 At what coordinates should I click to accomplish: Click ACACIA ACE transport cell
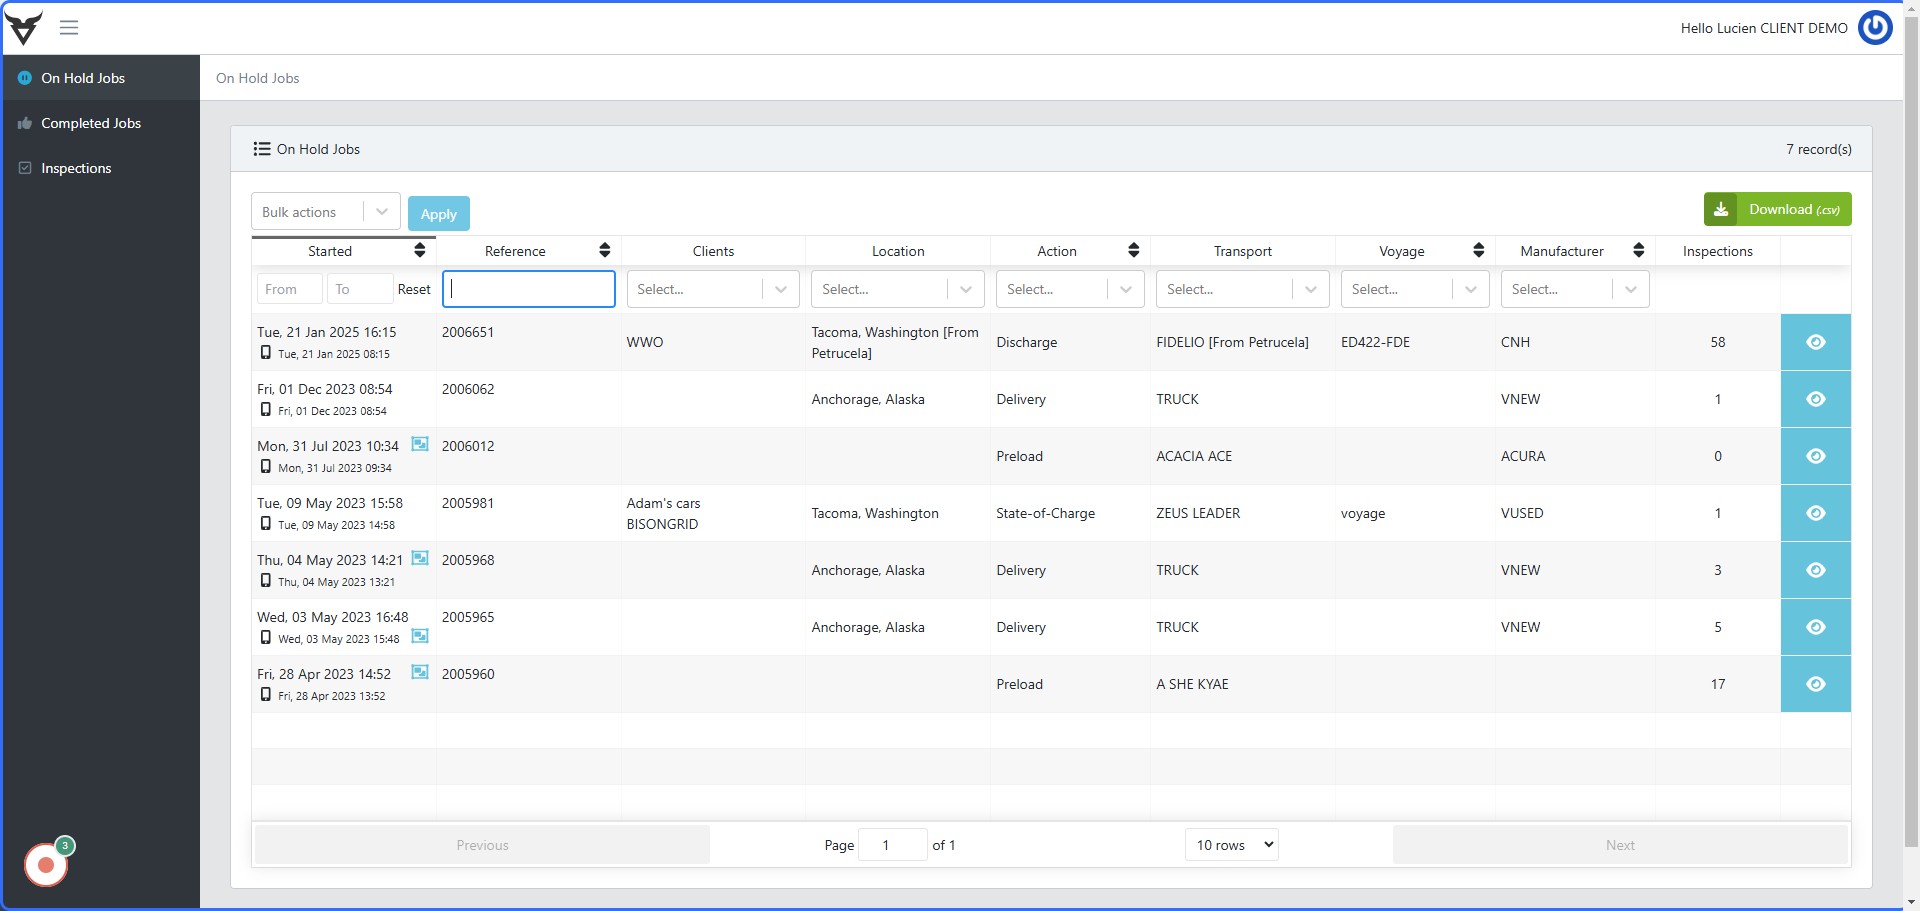1194,456
